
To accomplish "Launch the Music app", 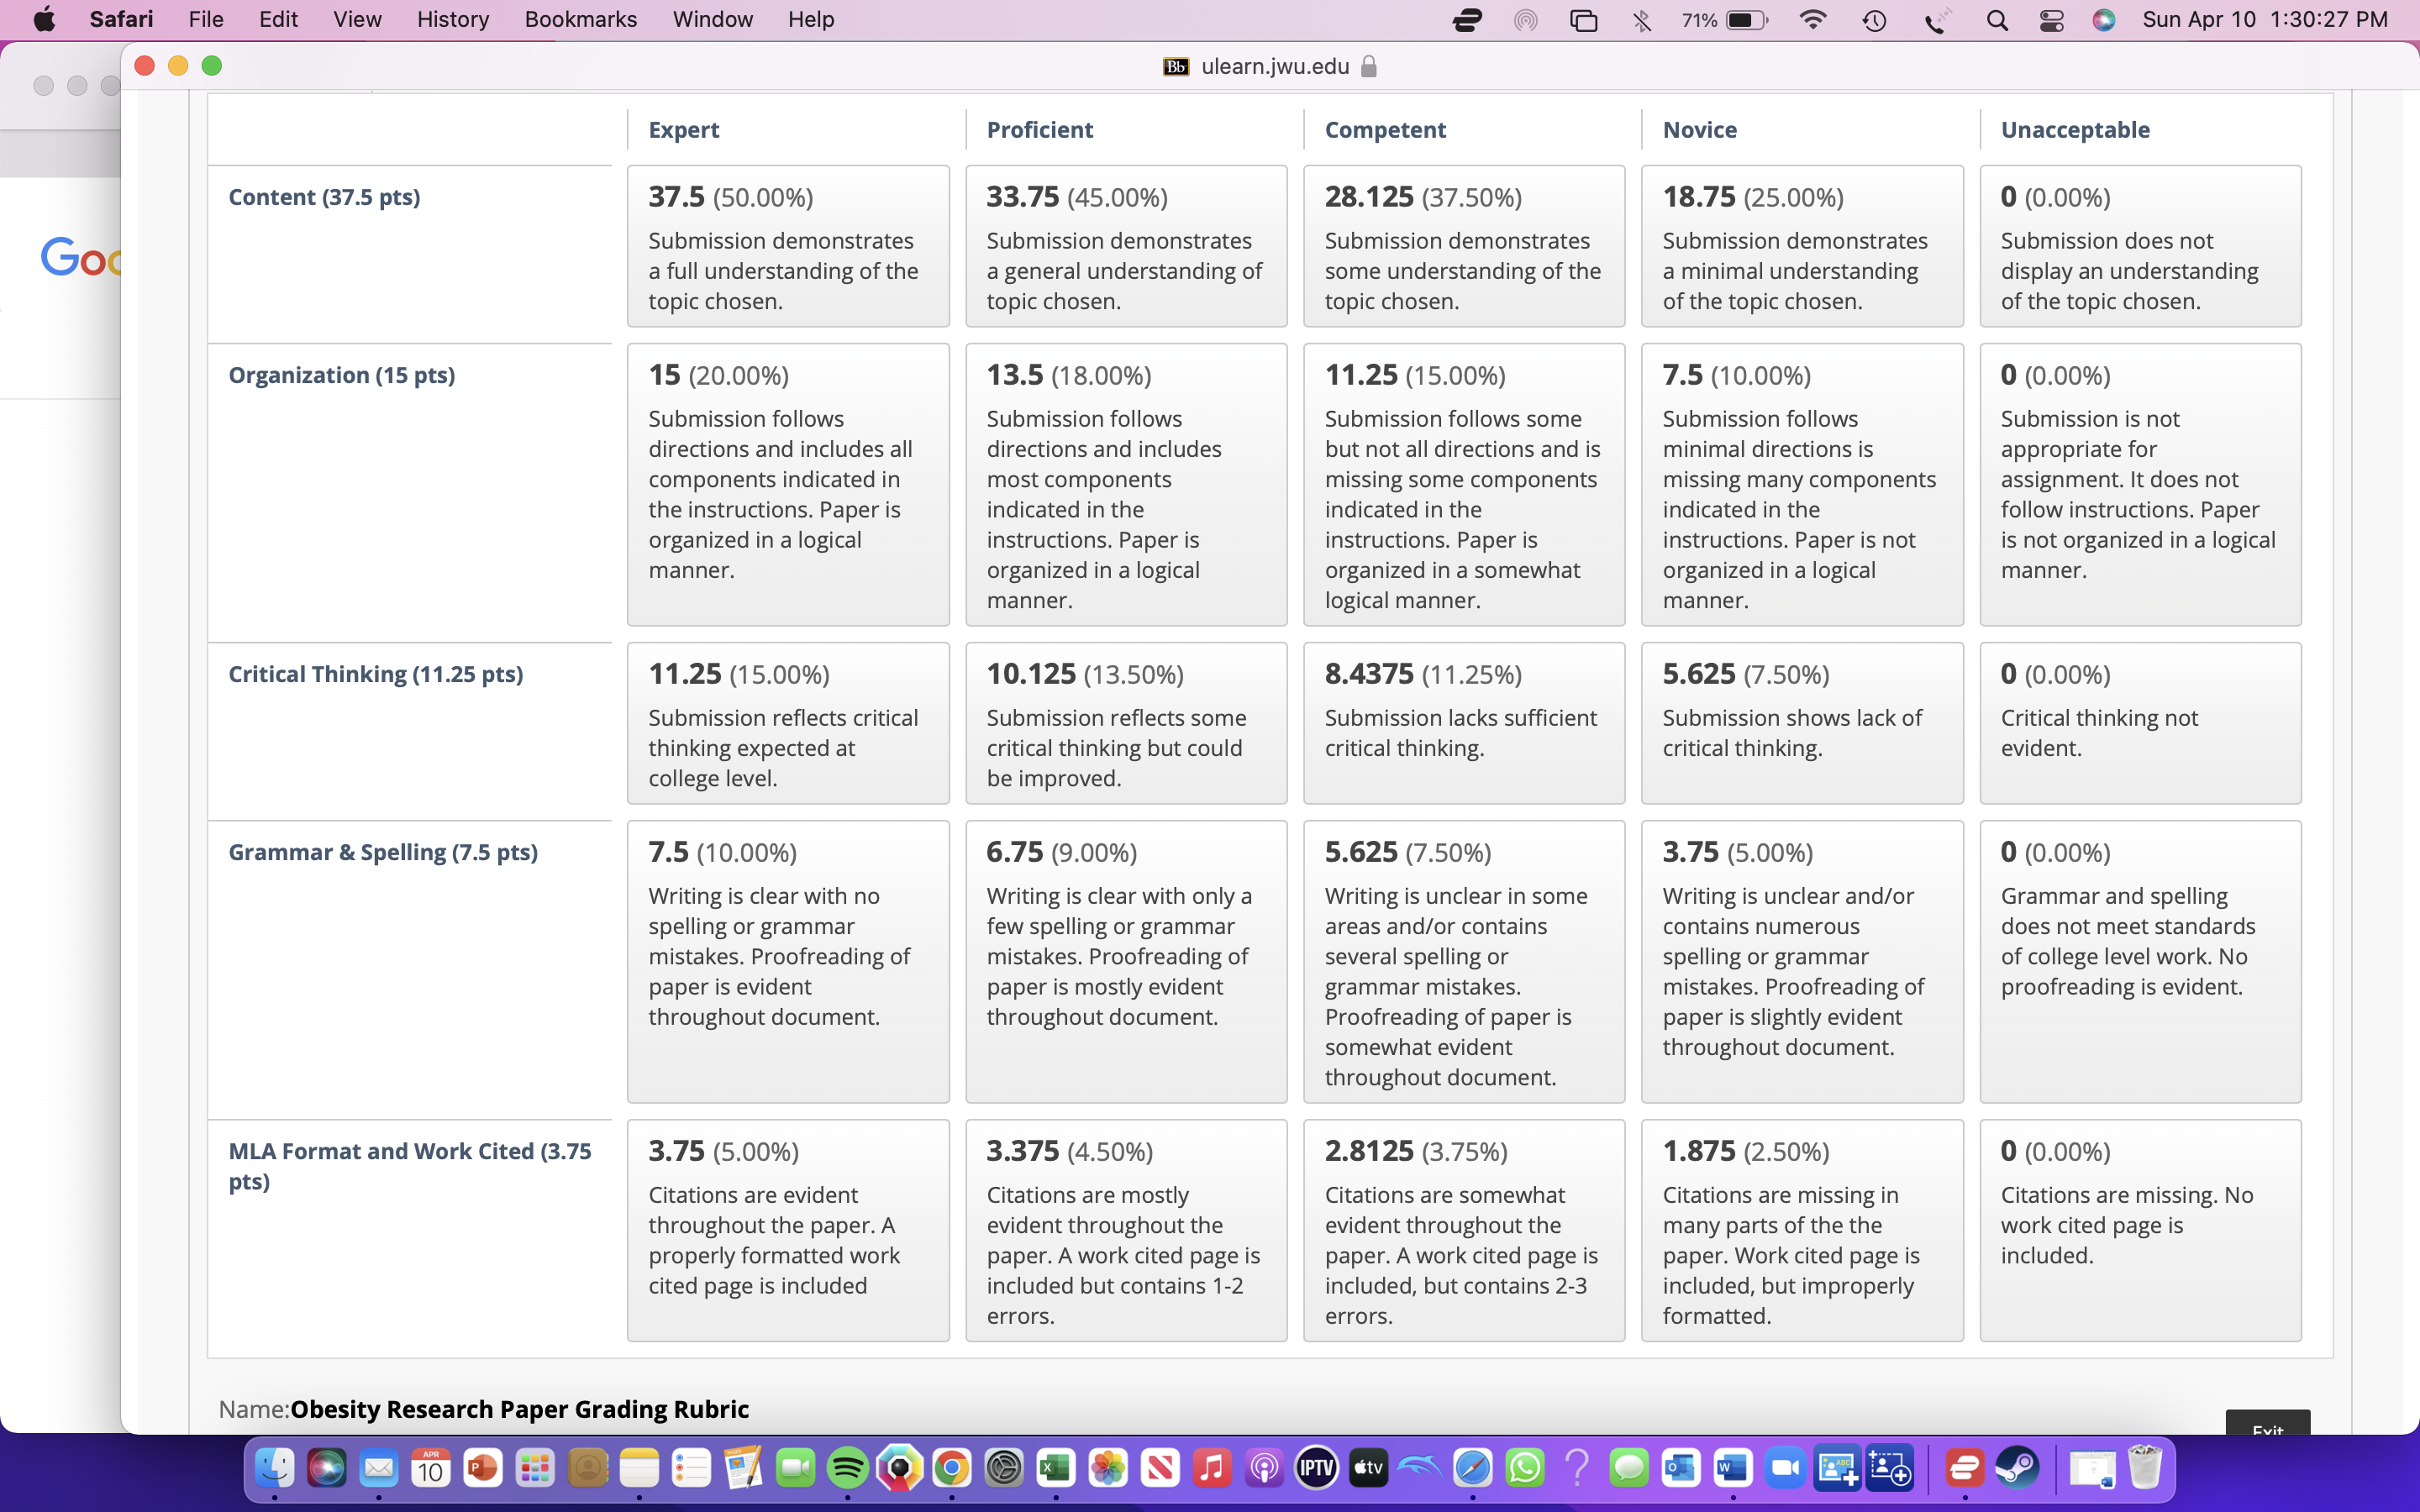I will coord(1212,1468).
